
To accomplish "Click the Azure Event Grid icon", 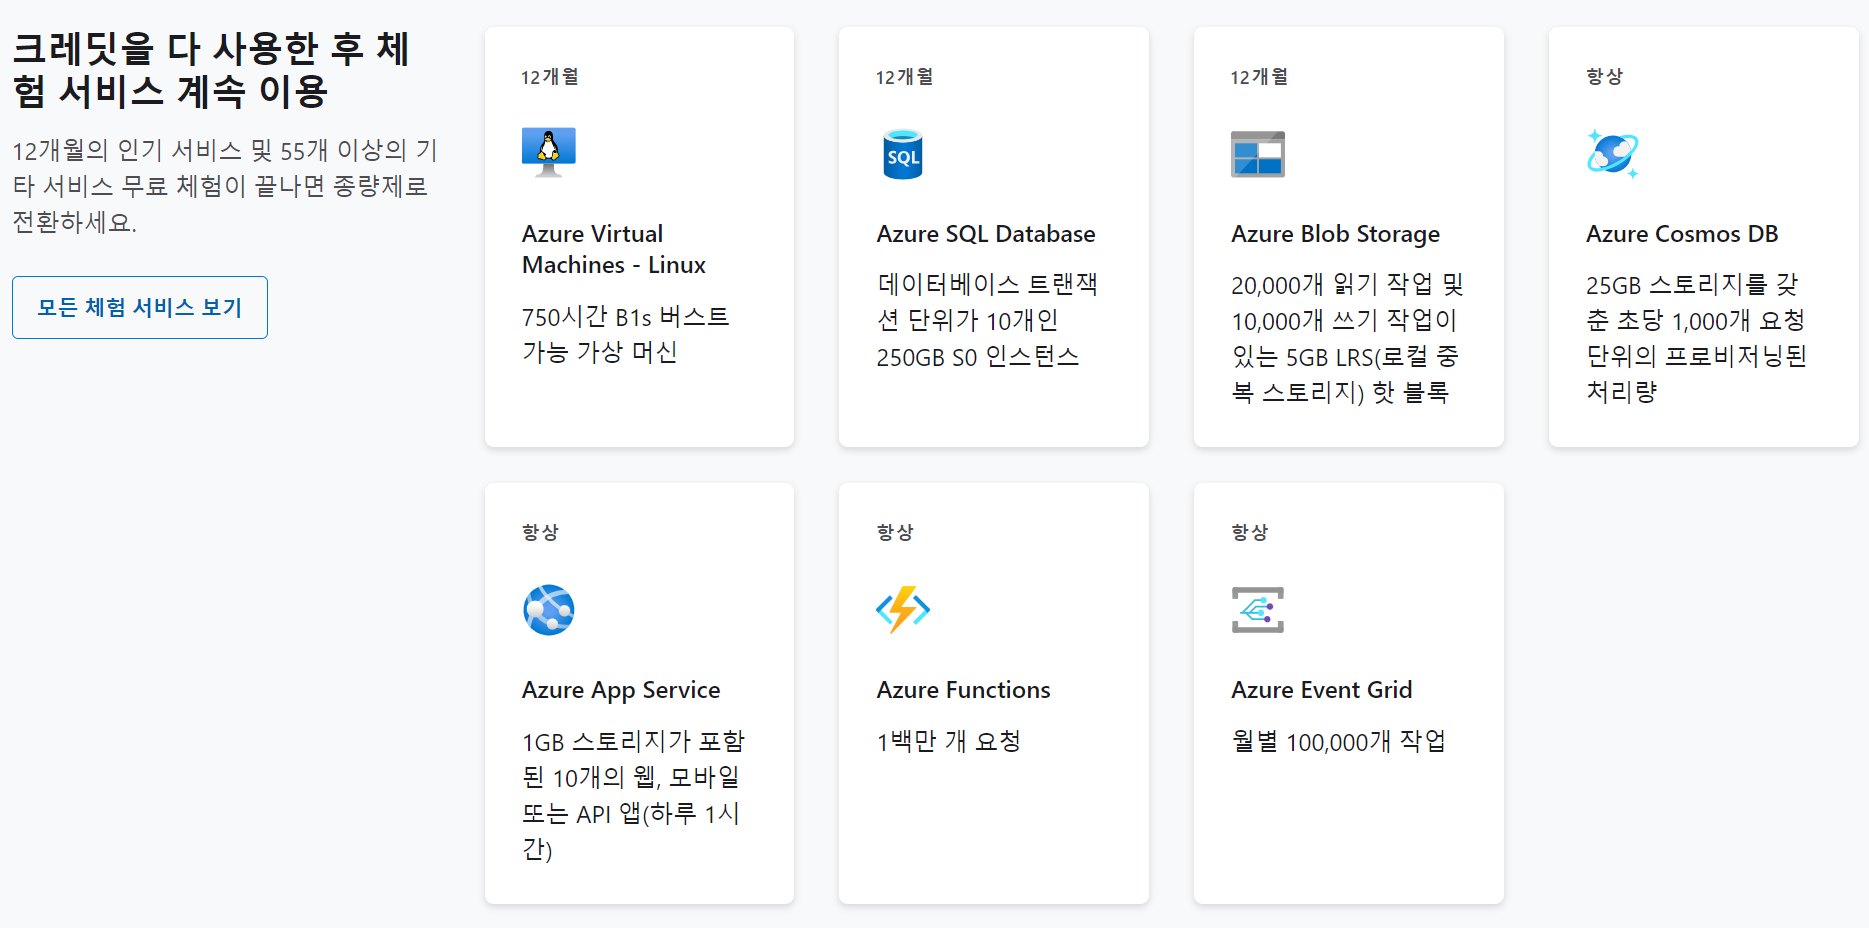I will point(1258,610).
